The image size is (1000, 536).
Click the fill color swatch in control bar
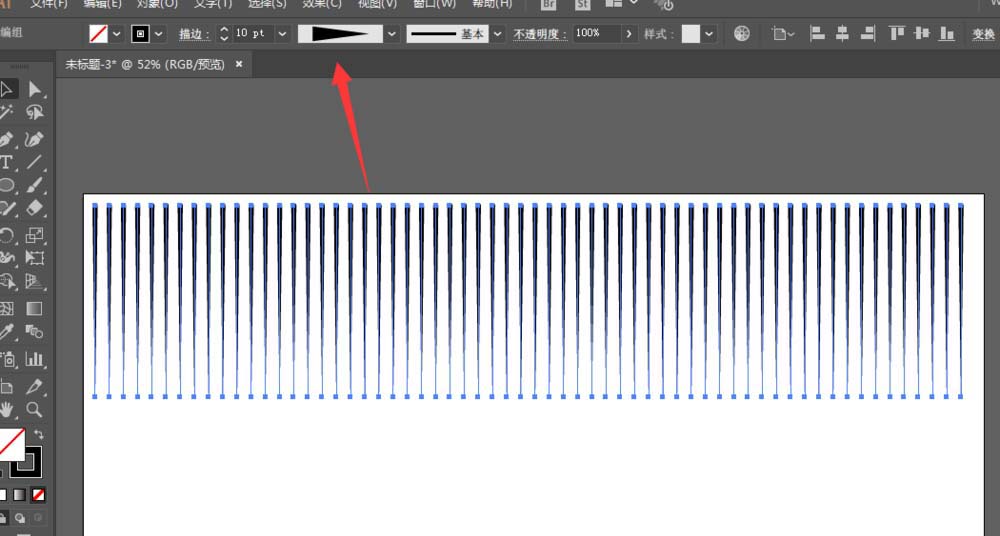point(98,34)
